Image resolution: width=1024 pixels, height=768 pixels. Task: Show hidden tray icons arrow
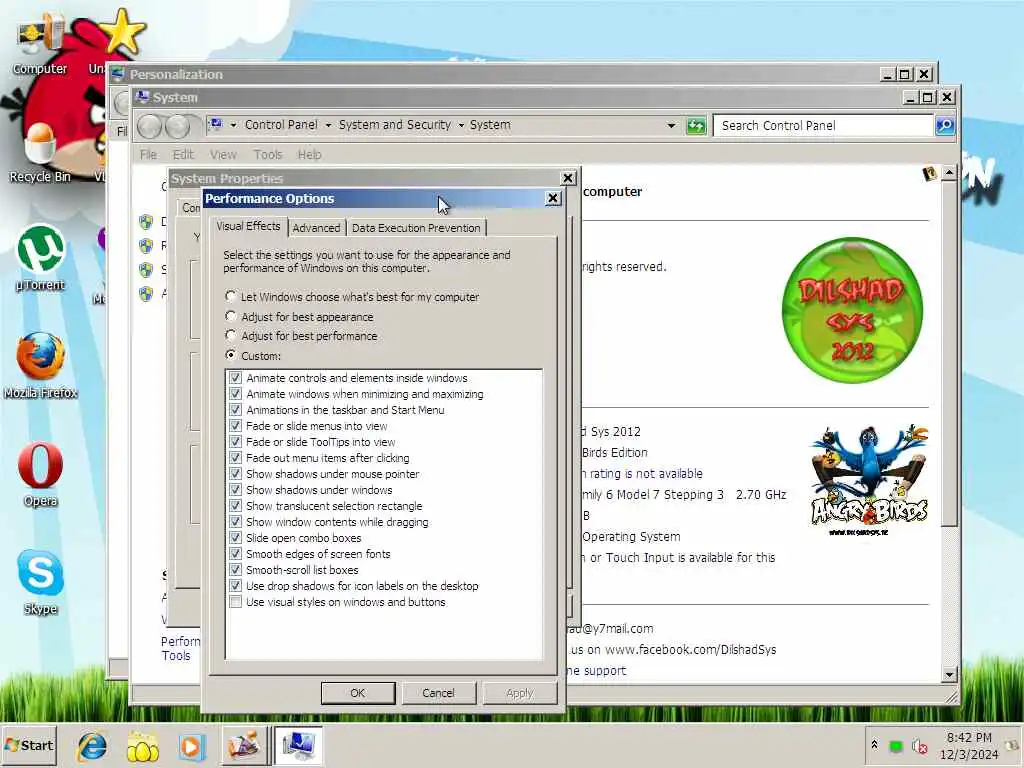click(x=874, y=744)
